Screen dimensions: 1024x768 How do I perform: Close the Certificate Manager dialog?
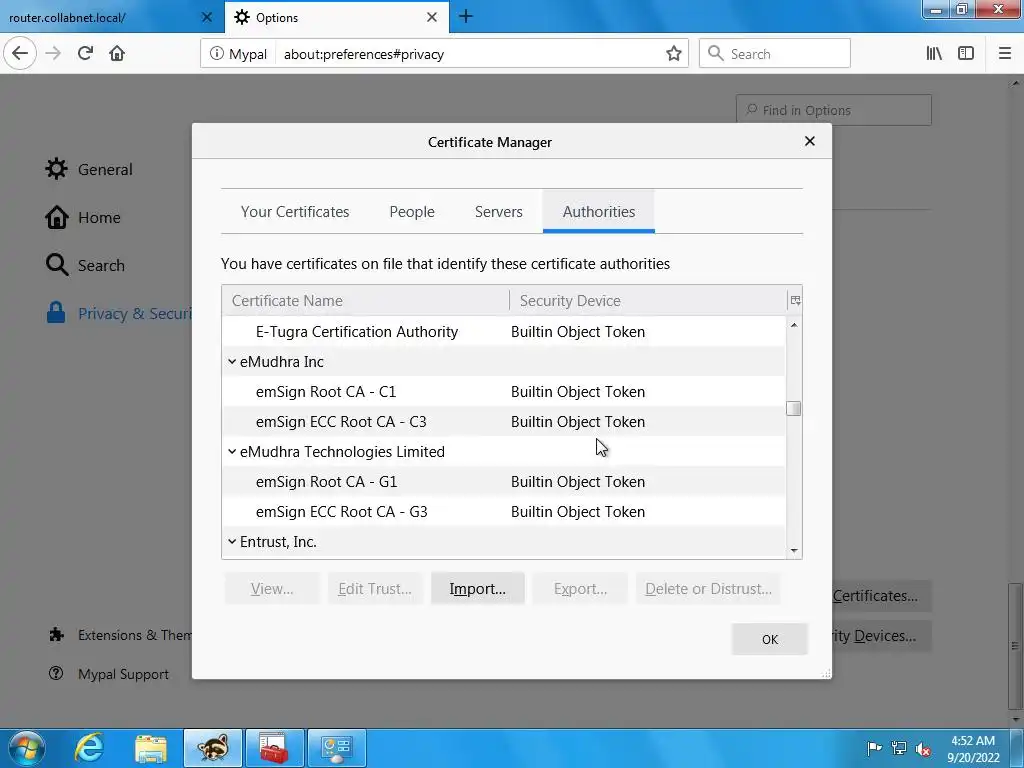810,141
